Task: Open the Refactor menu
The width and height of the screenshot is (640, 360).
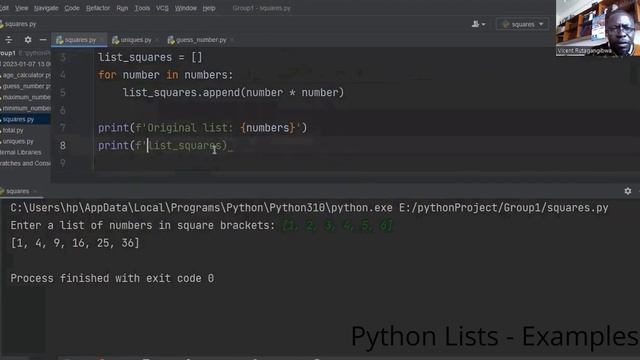Action: click(x=98, y=8)
